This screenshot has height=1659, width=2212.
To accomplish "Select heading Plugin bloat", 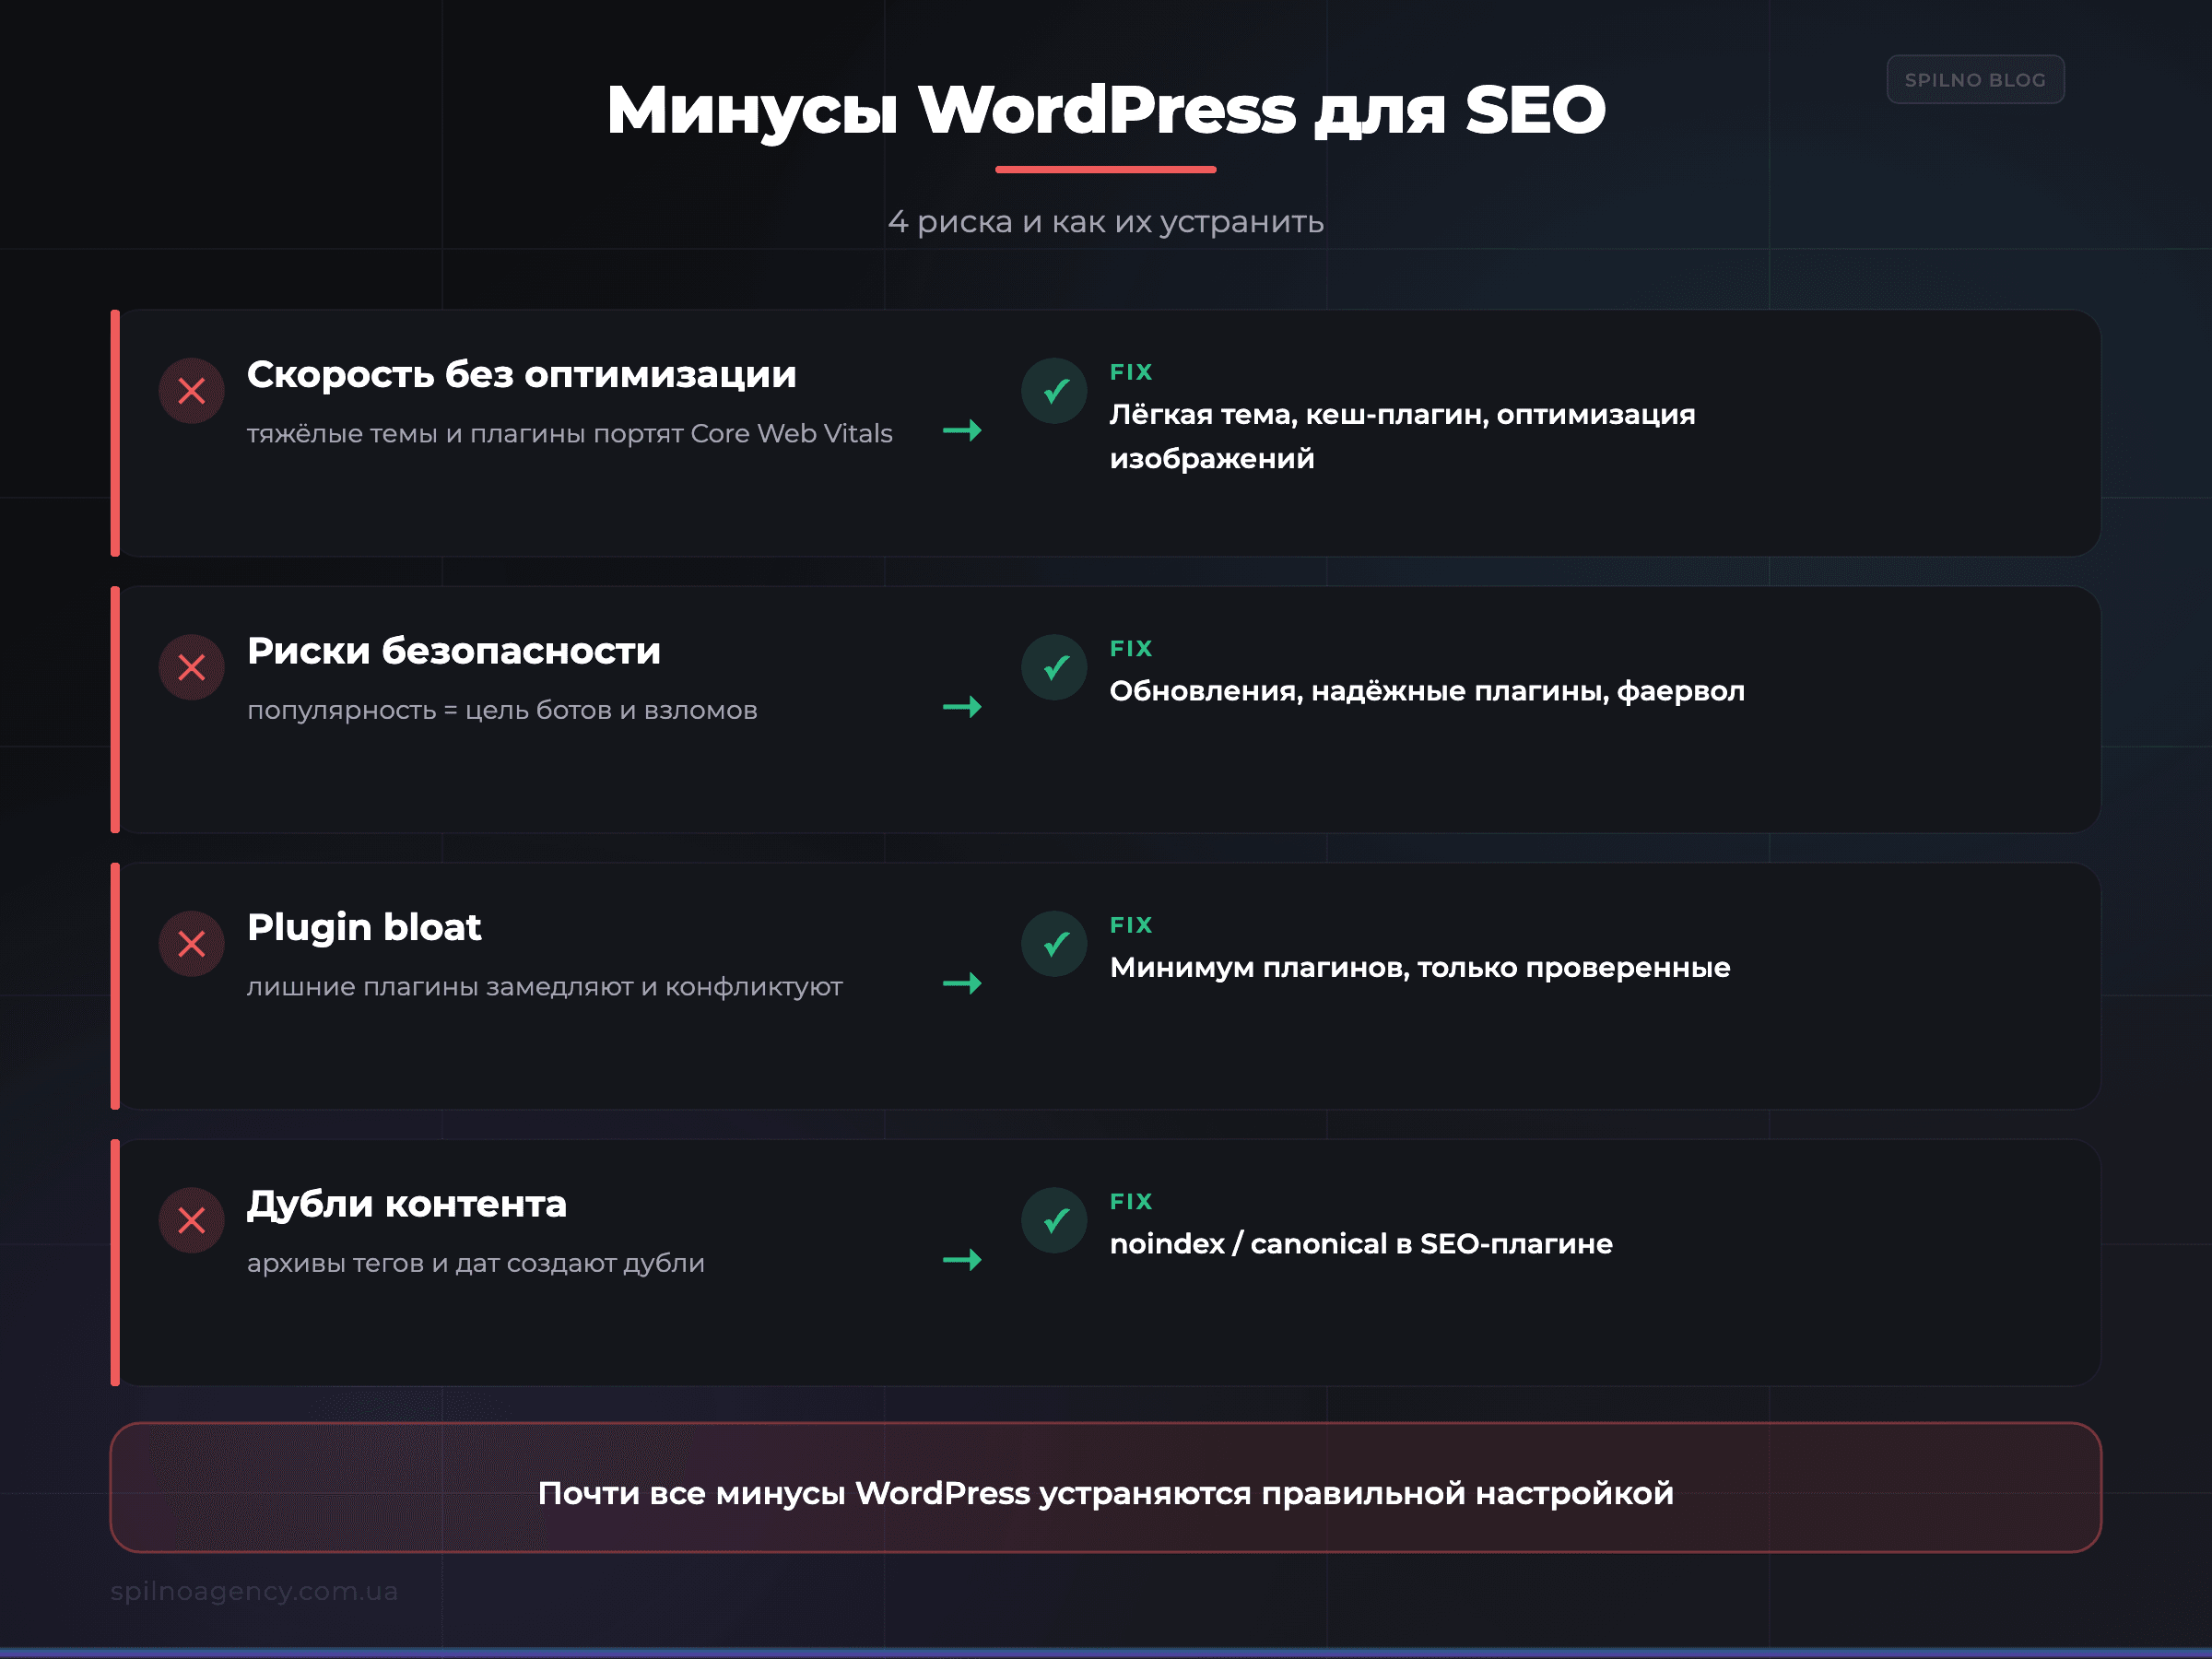I will tap(364, 928).
